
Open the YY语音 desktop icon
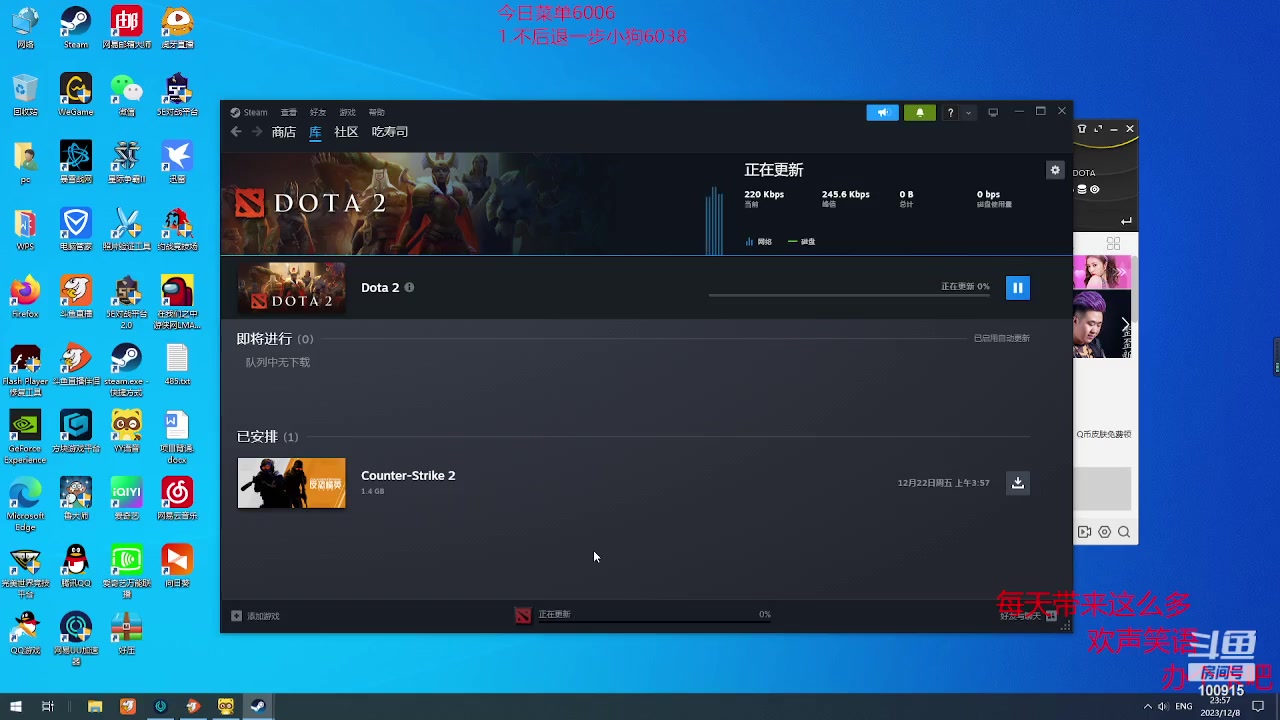pos(127,431)
